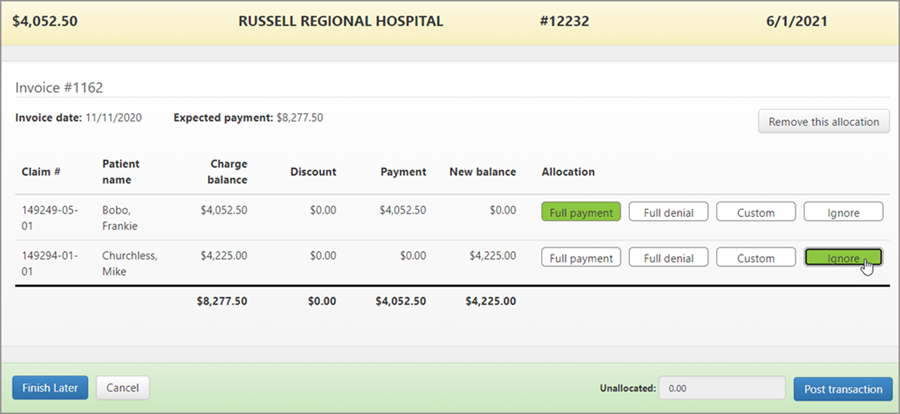Image resolution: width=900 pixels, height=414 pixels.
Task: Ignore the Bobo, Frankie claim
Action: tap(843, 212)
